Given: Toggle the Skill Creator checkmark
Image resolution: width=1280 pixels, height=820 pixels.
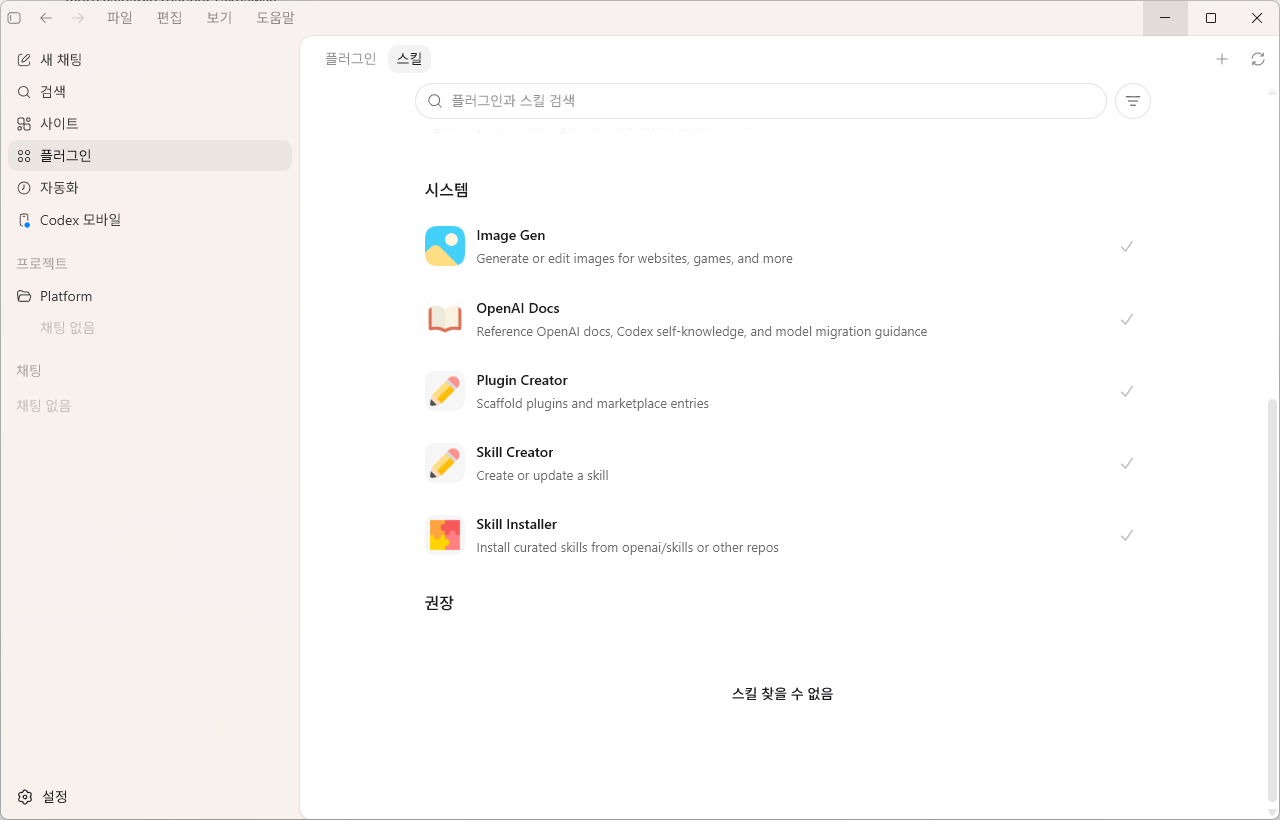Looking at the screenshot, I should [1127, 463].
